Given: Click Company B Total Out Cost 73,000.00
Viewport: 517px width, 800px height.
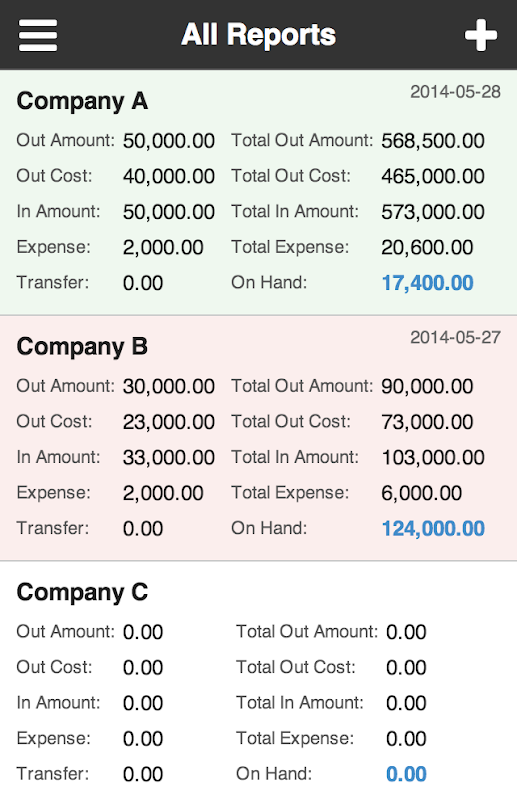Looking at the screenshot, I should tap(427, 422).
